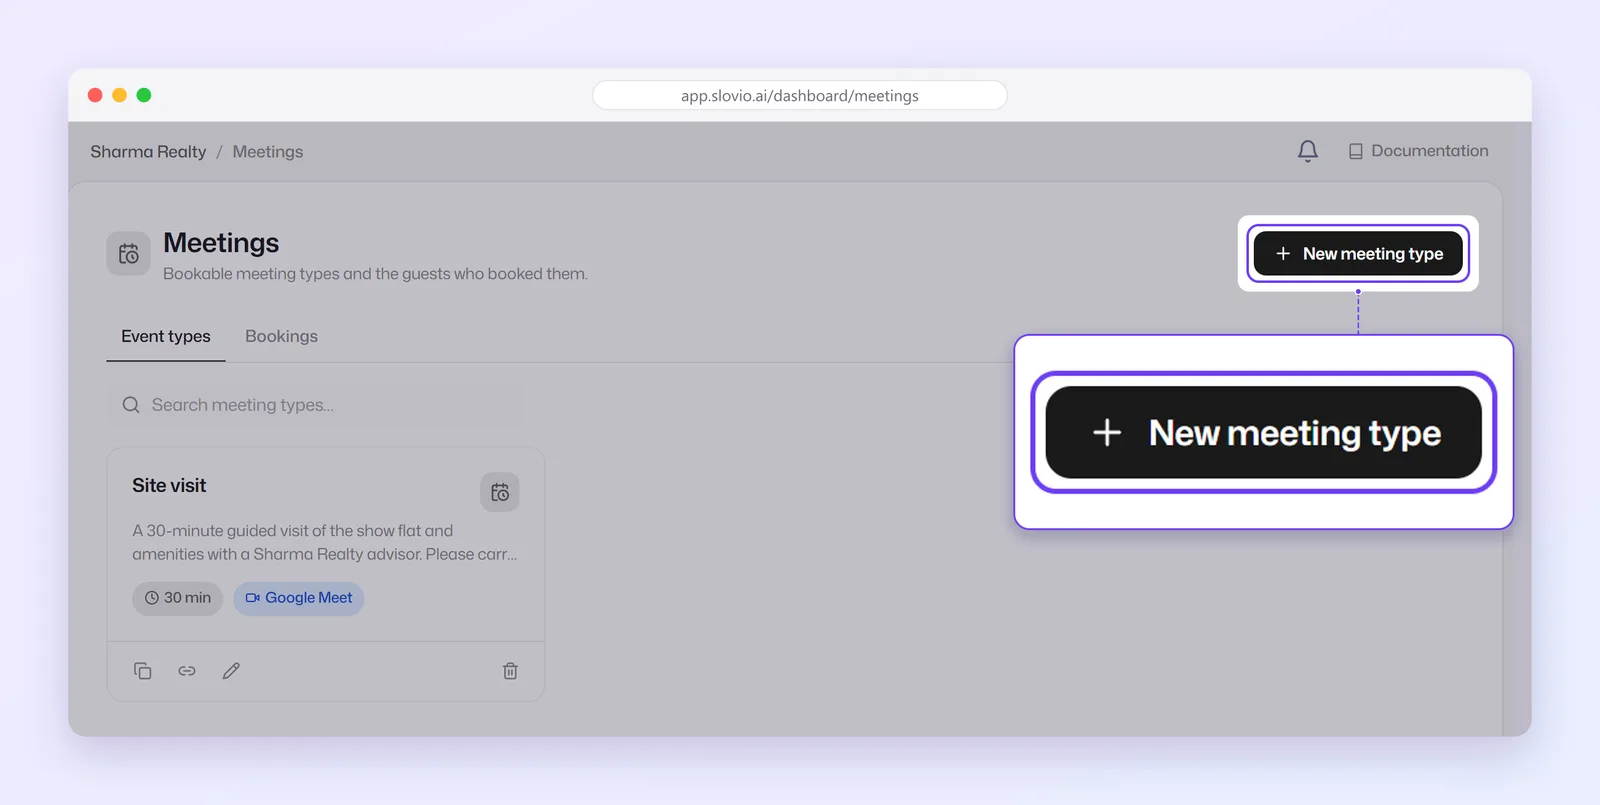
Task: Duplicate the Site visit meeting type
Action: [x=143, y=671]
